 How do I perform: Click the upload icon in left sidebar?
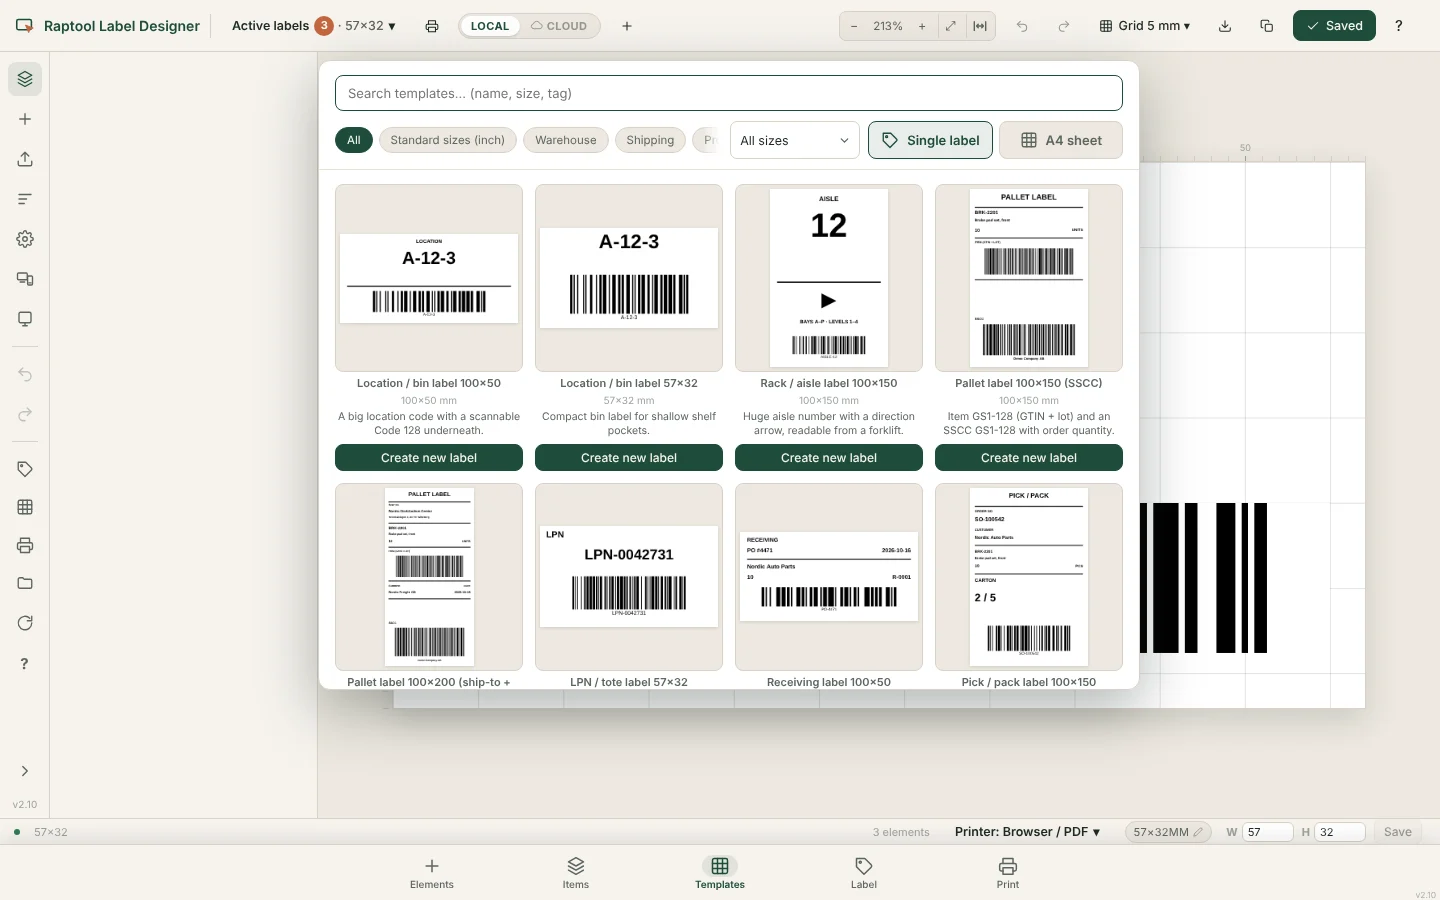click(25, 159)
